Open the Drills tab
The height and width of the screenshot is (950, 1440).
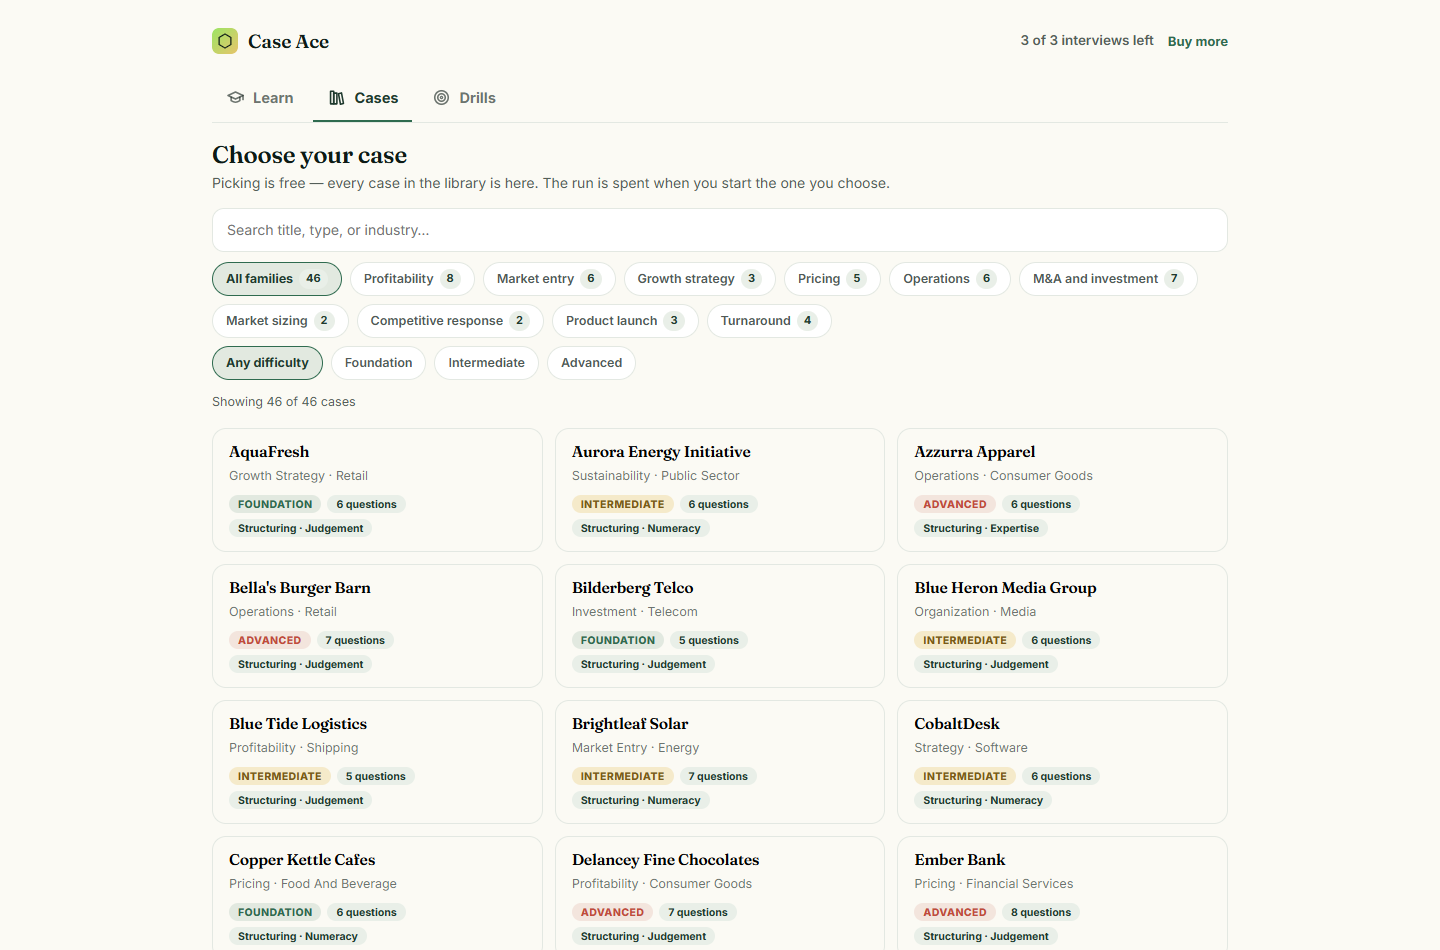(464, 98)
